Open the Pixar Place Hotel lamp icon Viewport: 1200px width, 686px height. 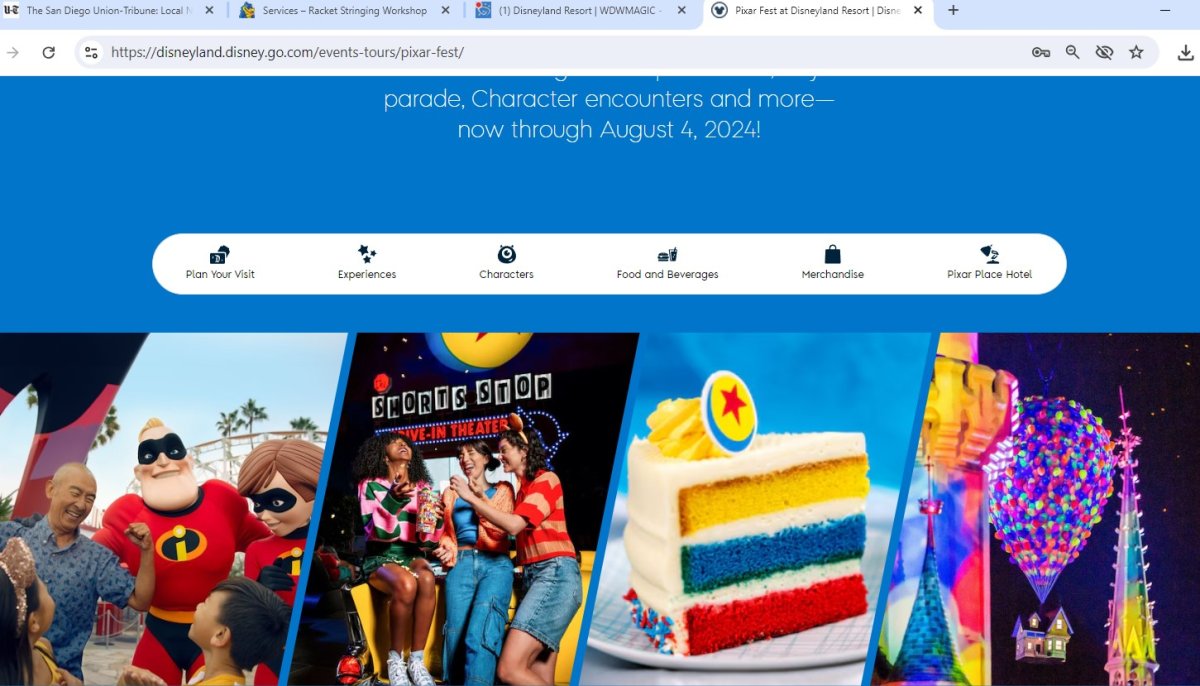click(x=989, y=254)
